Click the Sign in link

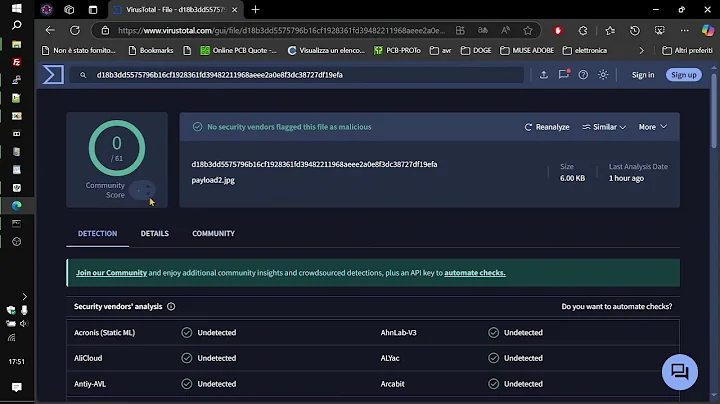pyautogui.click(x=643, y=75)
